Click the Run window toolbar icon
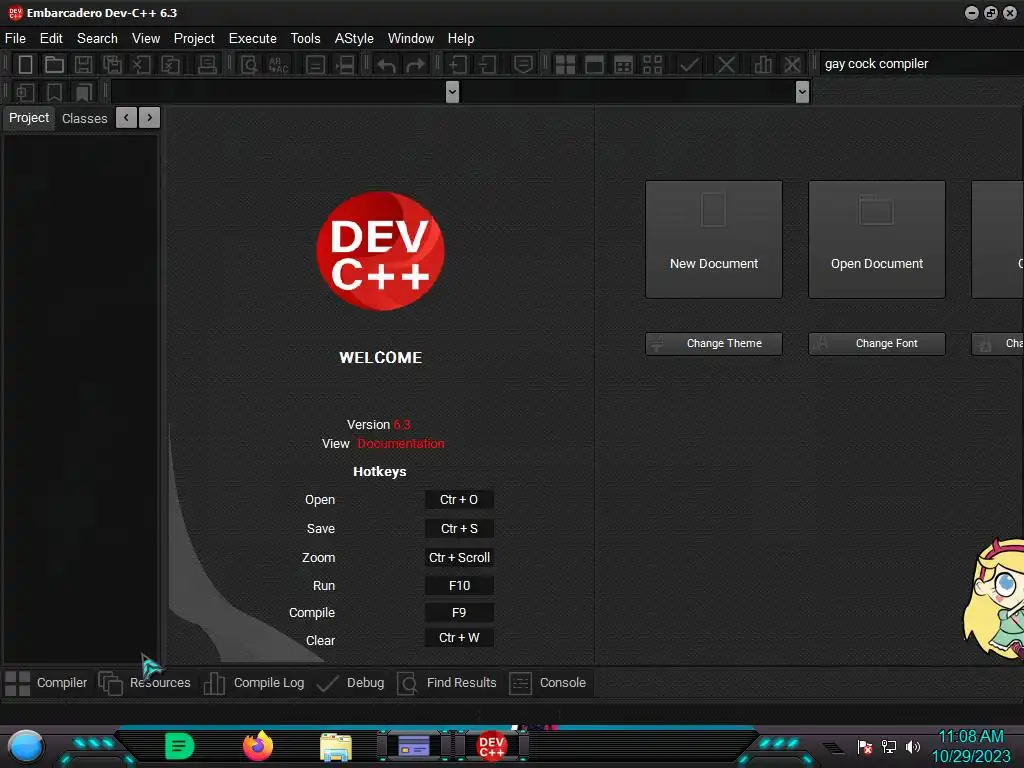1024x768 pixels. pyautogui.click(x=594, y=64)
